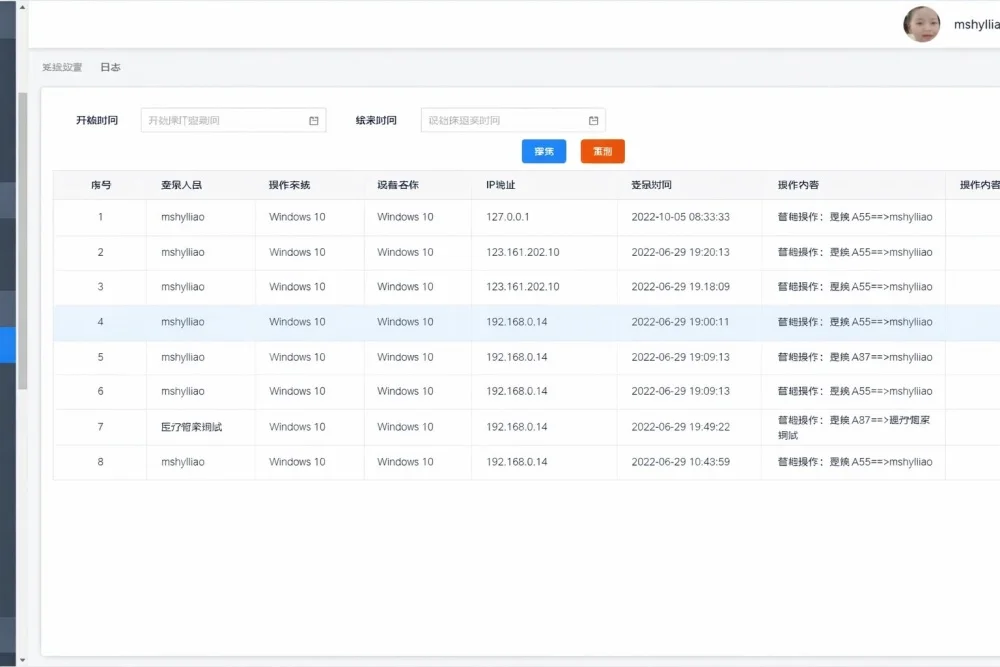Open the mshylliao account menu in header
This screenshot has height=667, width=1000.
tap(975, 25)
